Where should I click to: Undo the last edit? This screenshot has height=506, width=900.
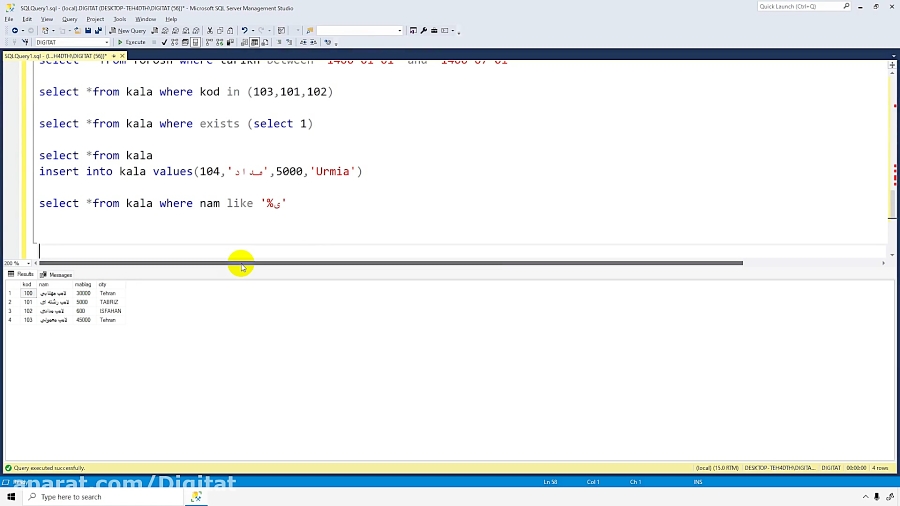coord(244,30)
